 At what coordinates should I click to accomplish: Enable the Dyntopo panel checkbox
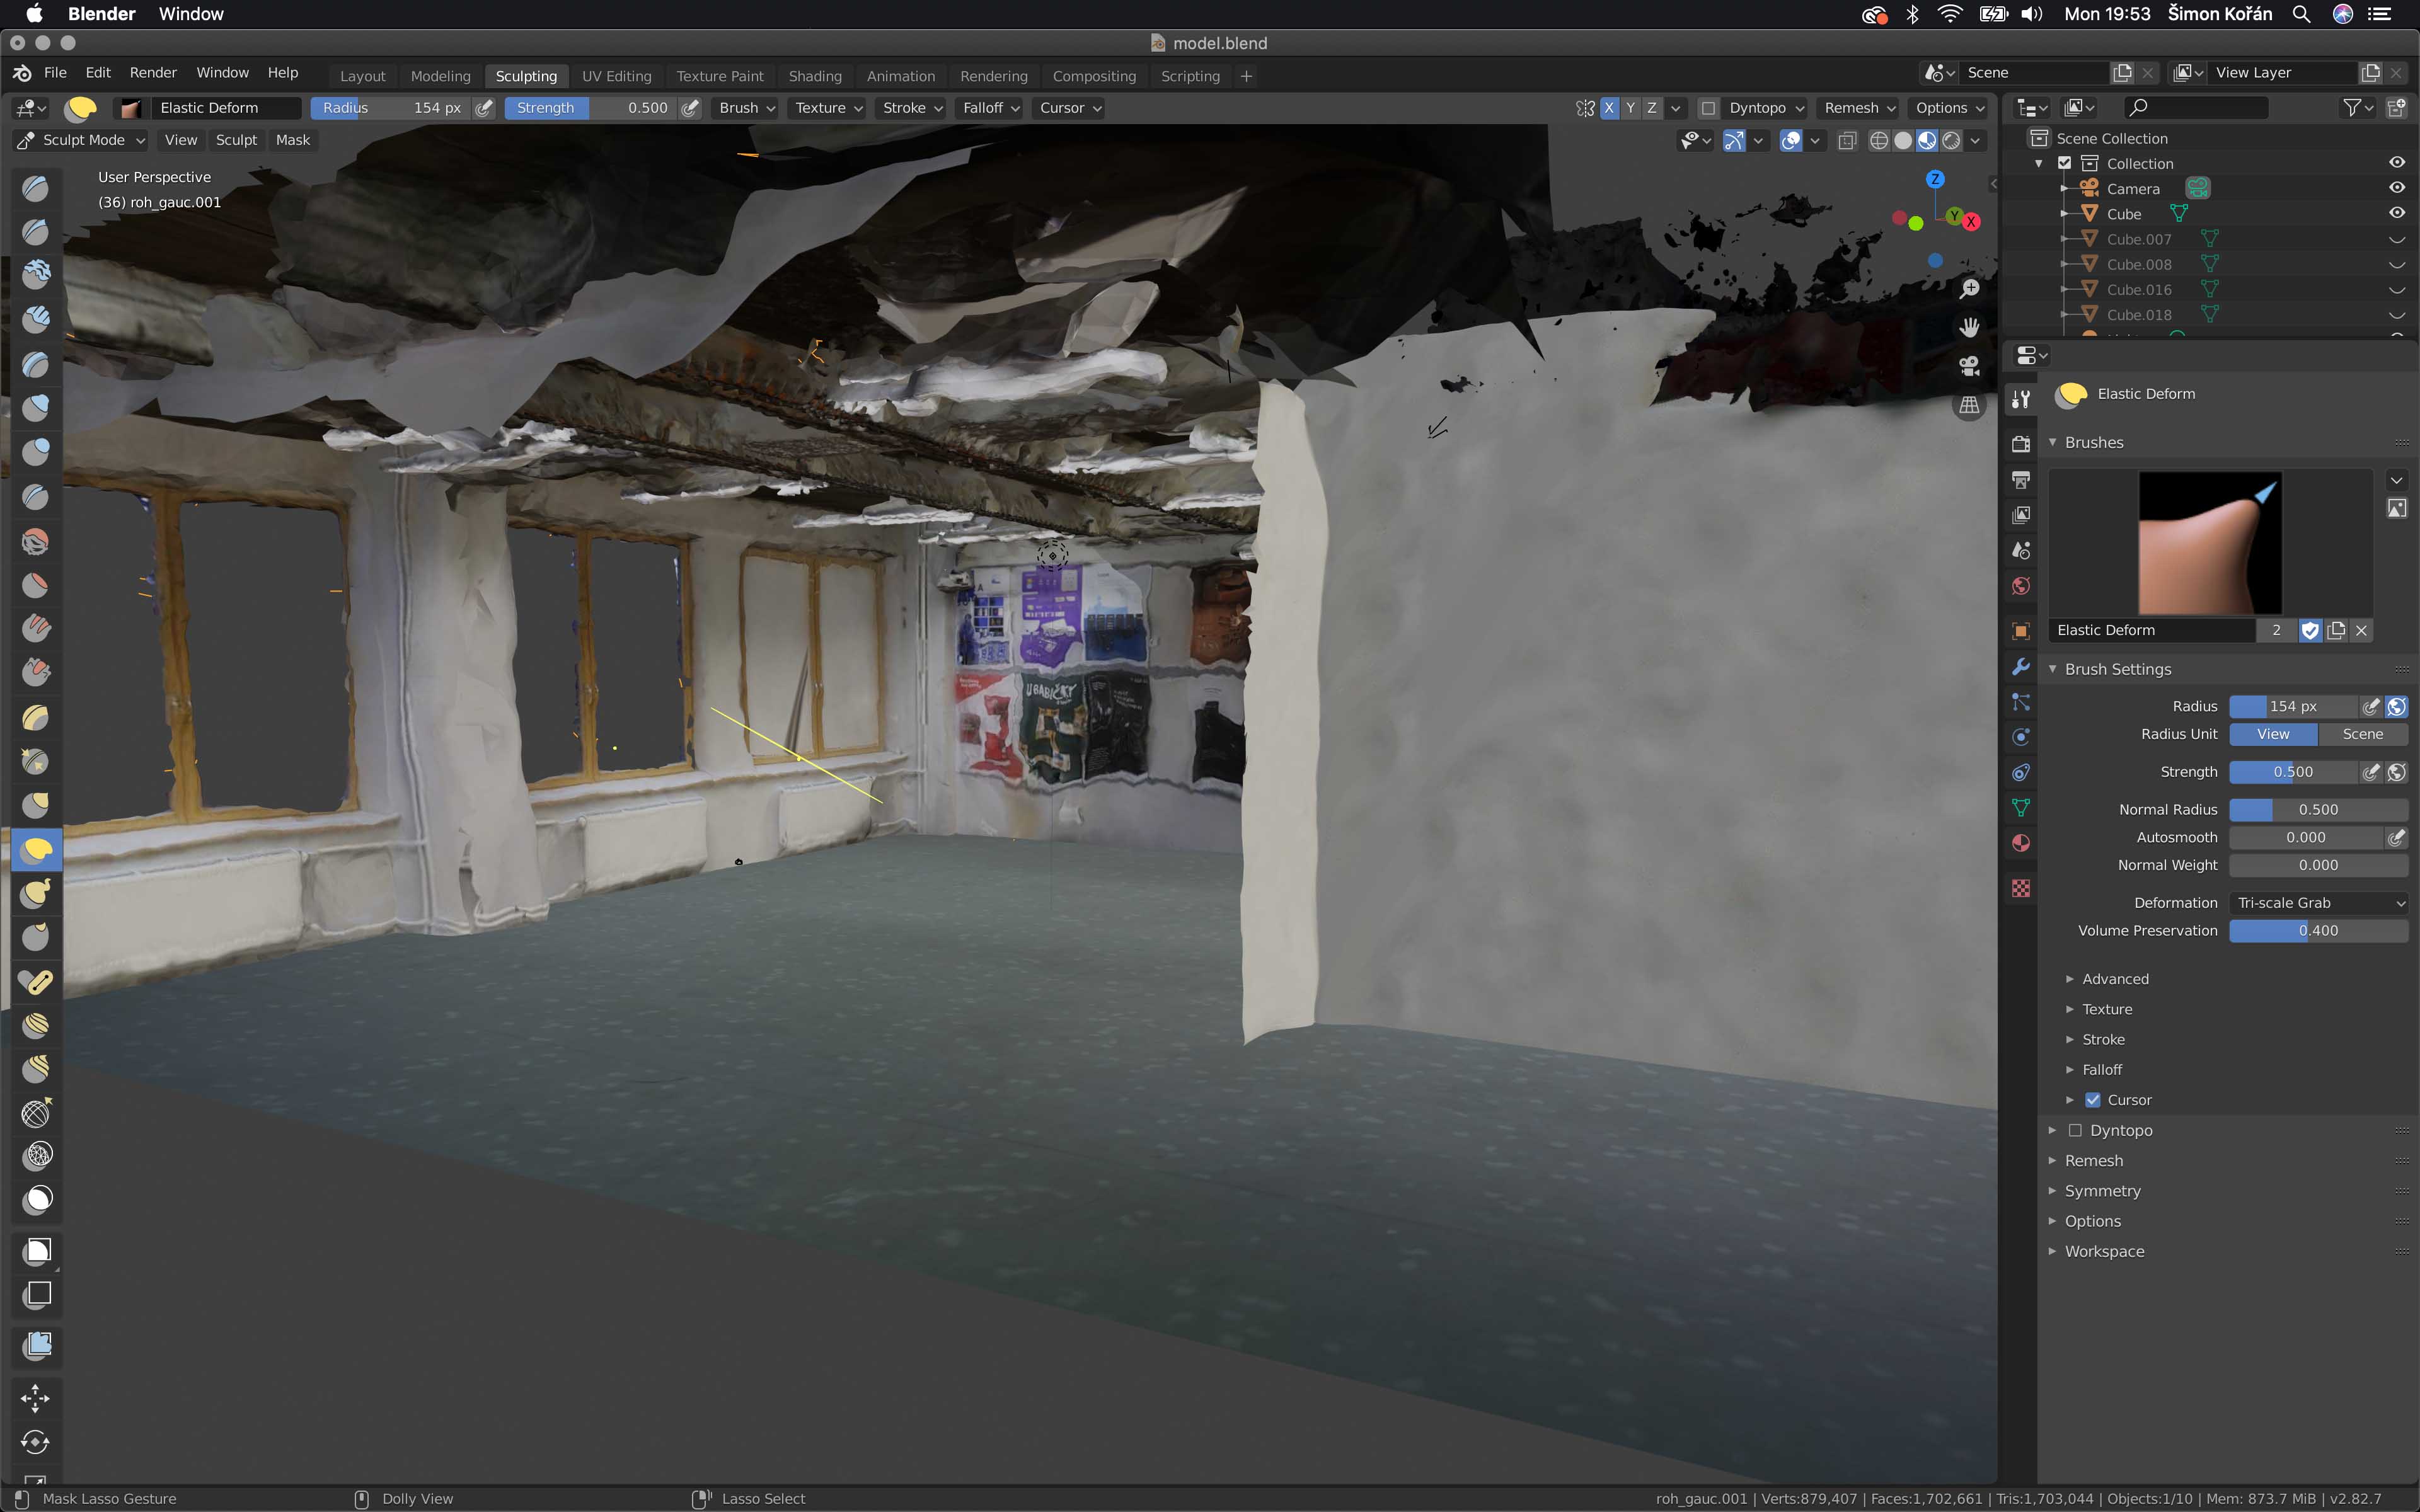pyautogui.click(x=2075, y=1130)
